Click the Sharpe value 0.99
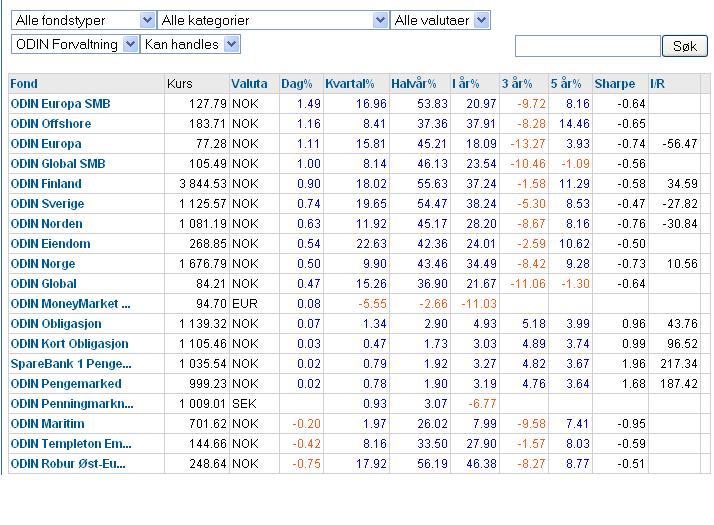The height and width of the screenshot is (525, 714). pos(634,344)
